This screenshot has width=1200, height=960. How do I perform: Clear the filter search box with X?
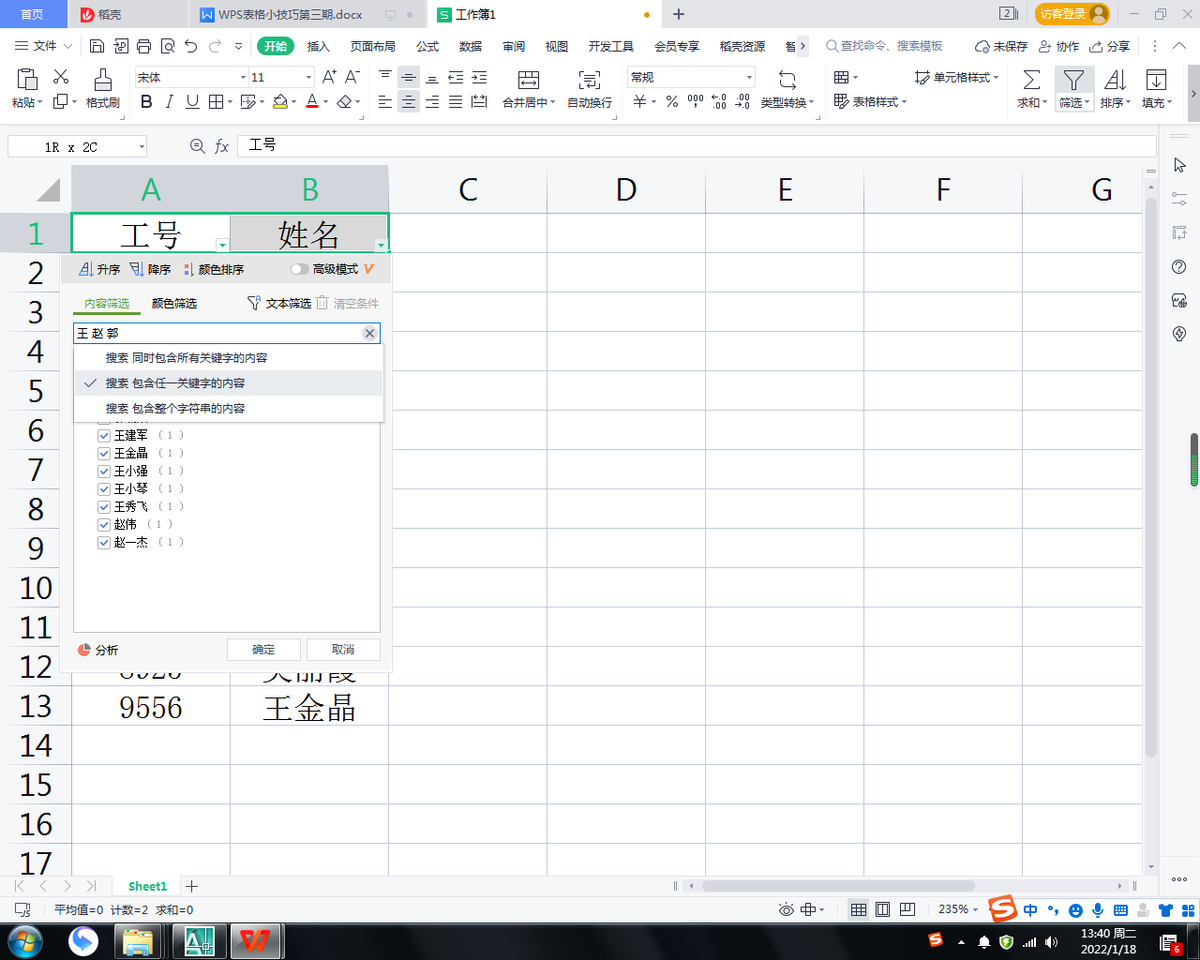369,333
